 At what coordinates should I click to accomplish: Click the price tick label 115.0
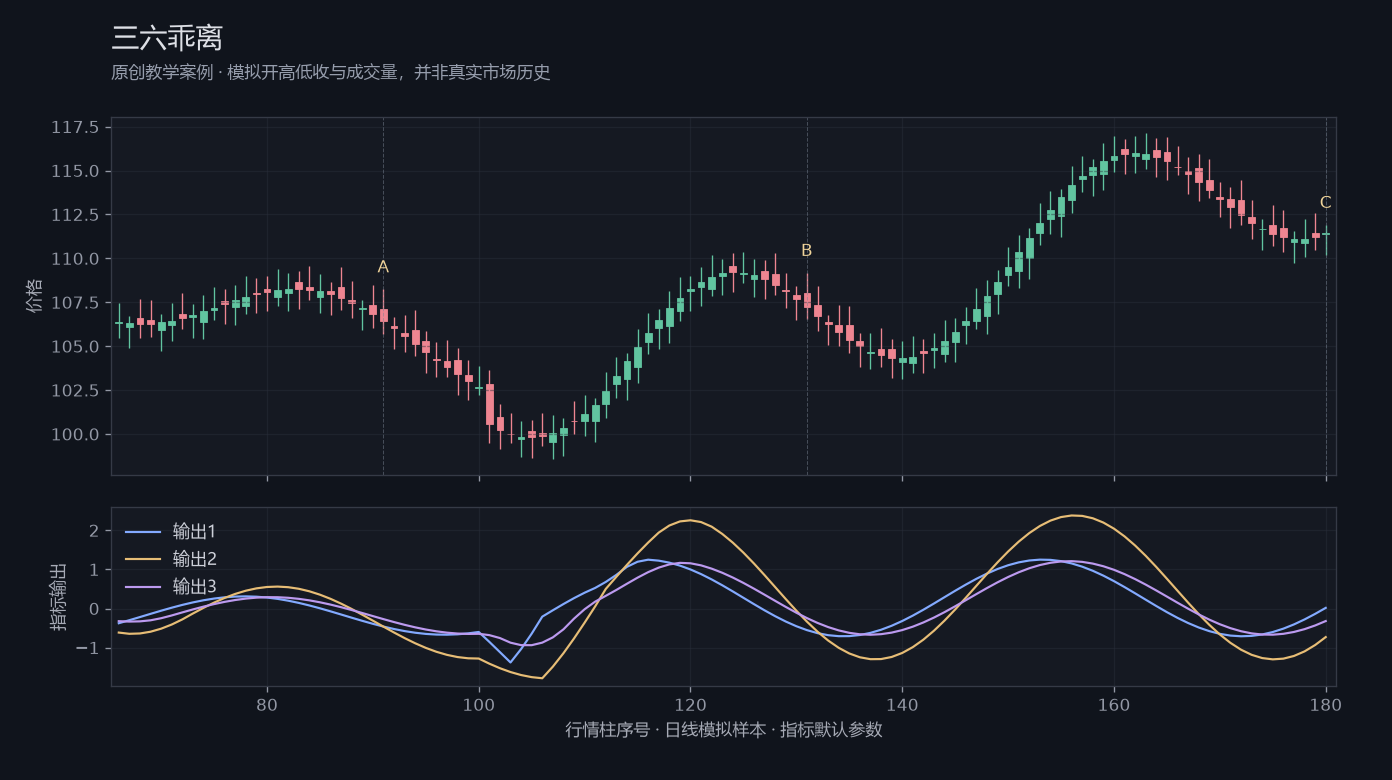(75, 172)
